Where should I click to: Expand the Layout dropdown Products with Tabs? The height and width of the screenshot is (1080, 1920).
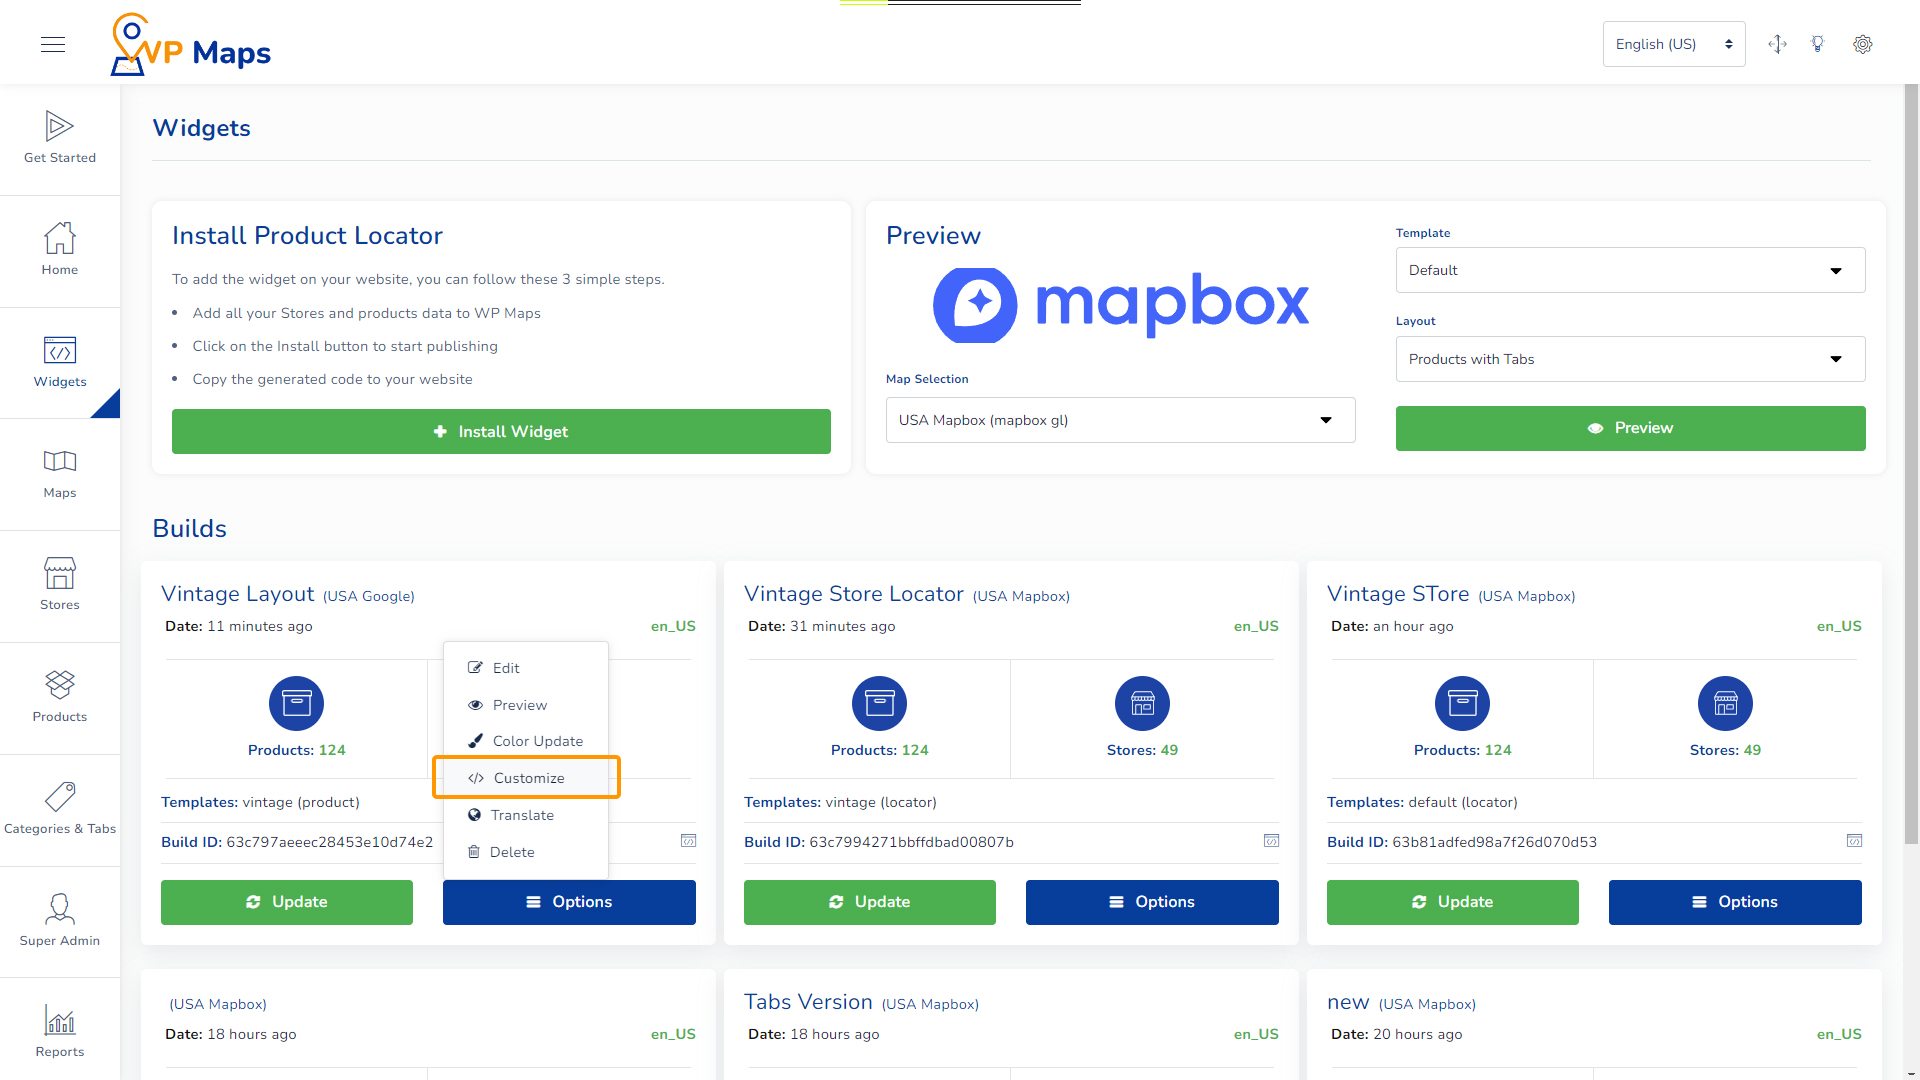click(1630, 359)
